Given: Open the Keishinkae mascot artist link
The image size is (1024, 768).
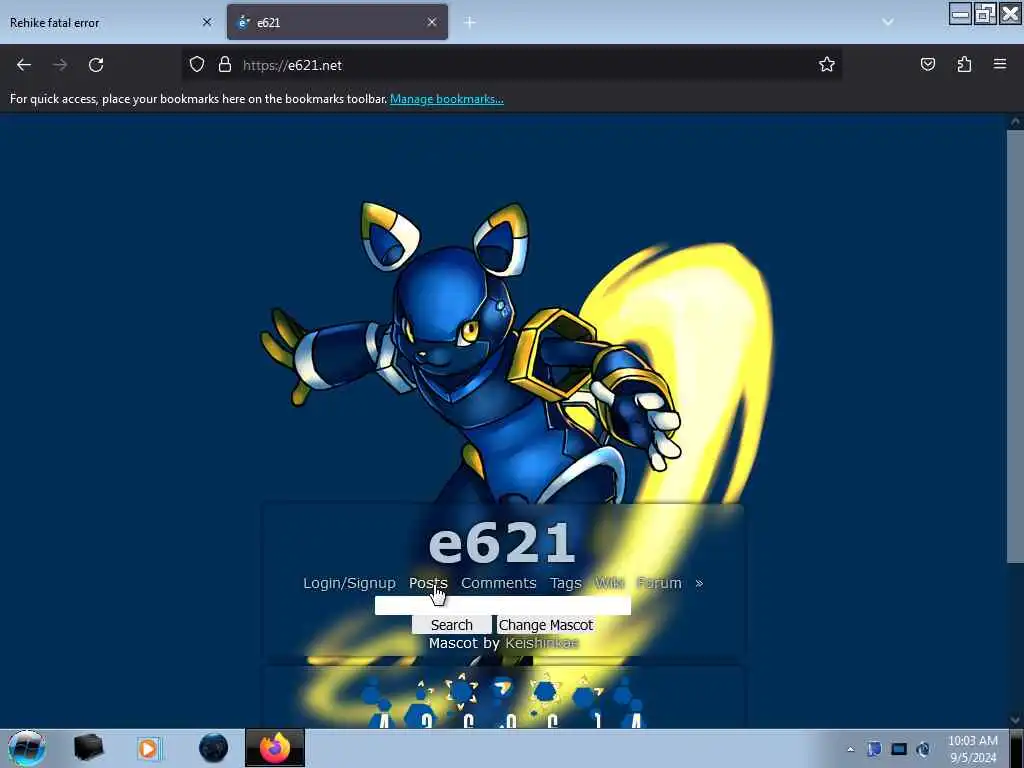Looking at the screenshot, I should click(541, 643).
